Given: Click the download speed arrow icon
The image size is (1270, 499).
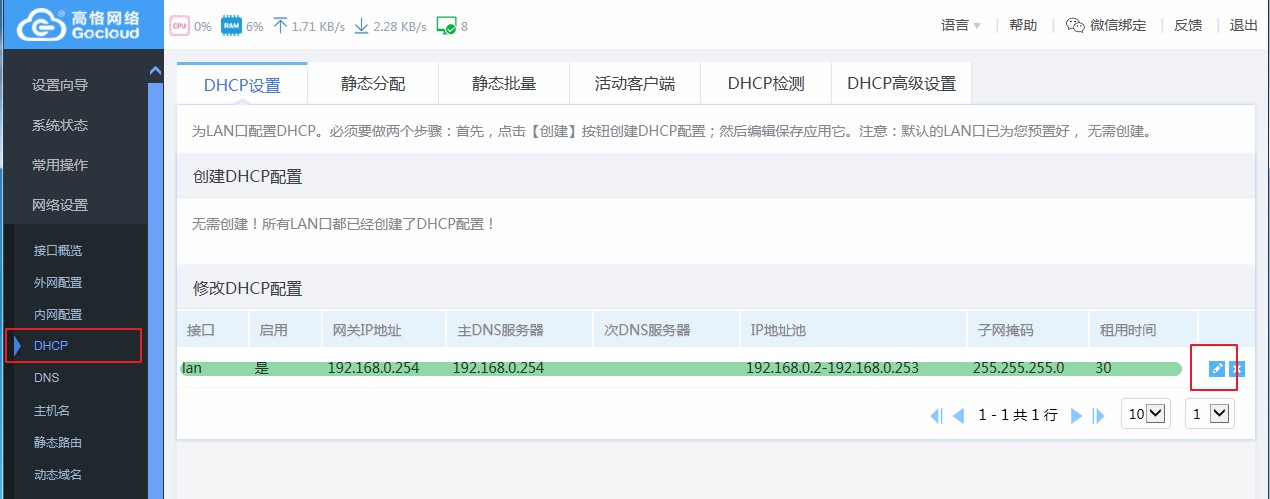Looking at the screenshot, I should pos(361,26).
